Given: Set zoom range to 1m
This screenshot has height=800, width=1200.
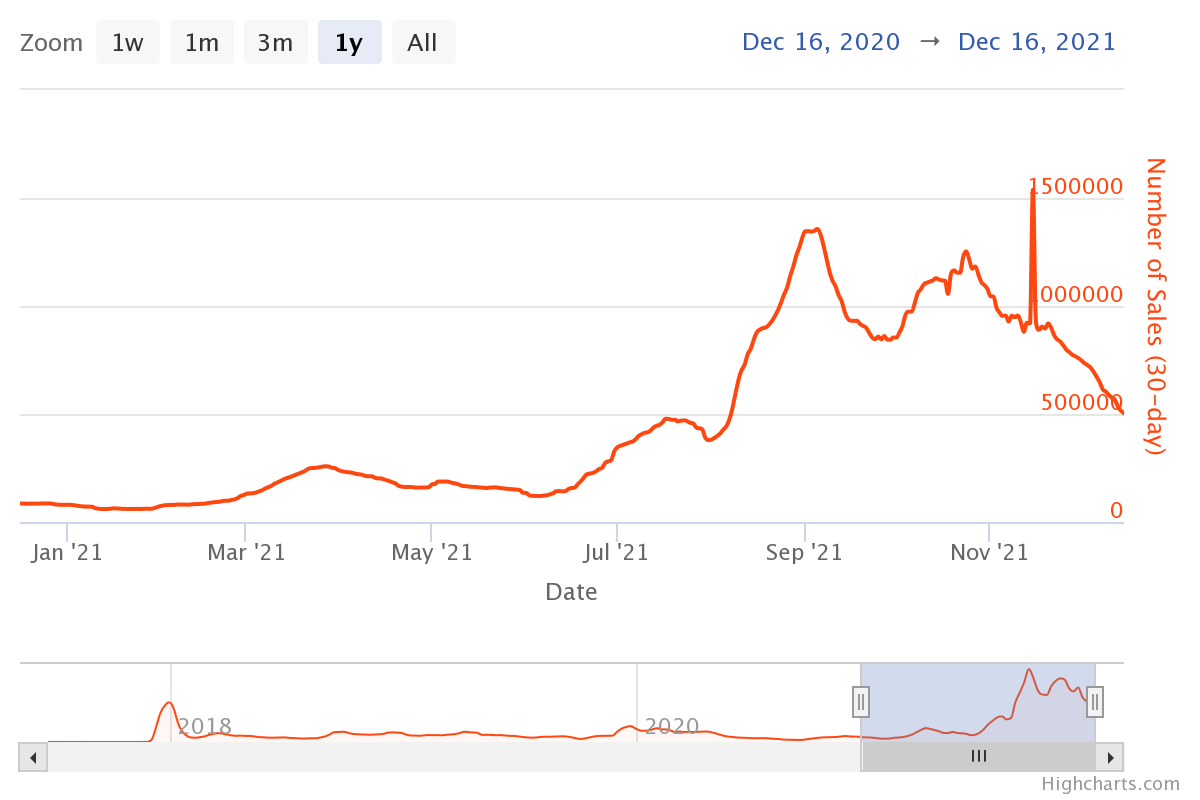Looking at the screenshot, I should click(x=201, y=43).
